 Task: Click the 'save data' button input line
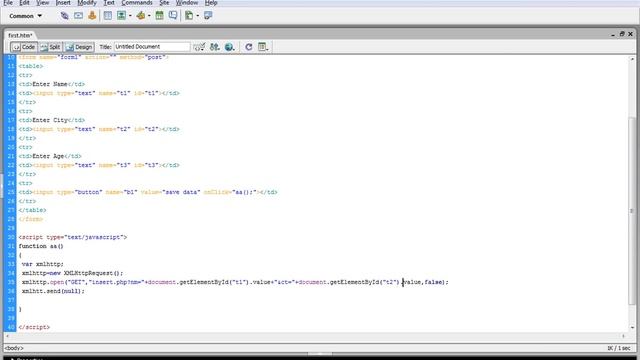point(148,192)
